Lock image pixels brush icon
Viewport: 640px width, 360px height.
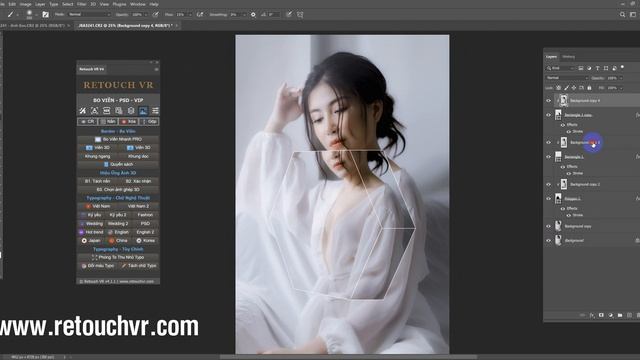[x=567, y=88]
